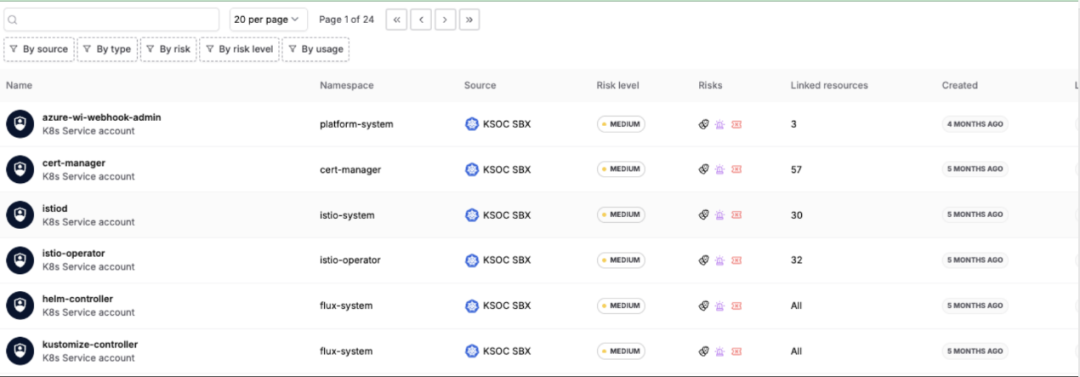Open the By risk level filter
1080x377 pixels.
click(239, 50)
